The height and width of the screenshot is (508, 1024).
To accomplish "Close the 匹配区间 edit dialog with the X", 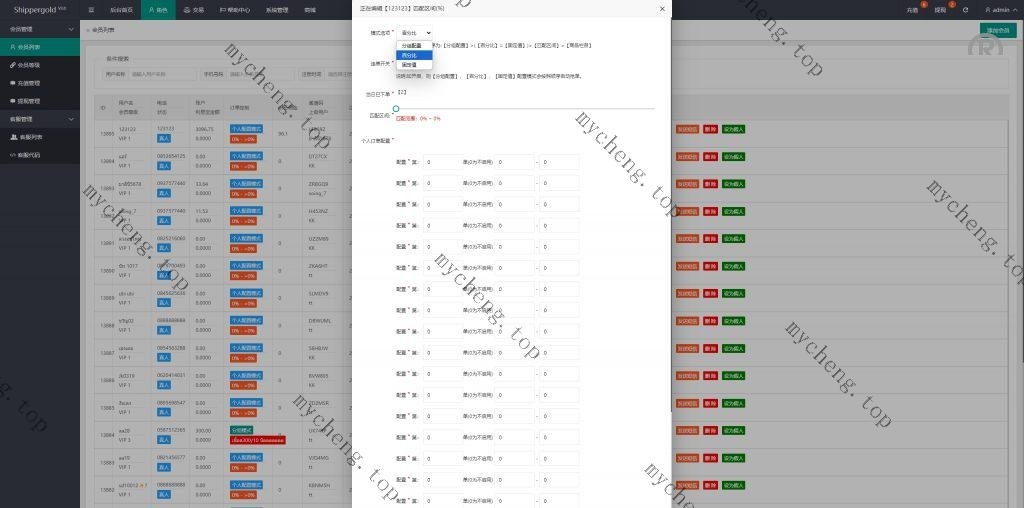I will coord(661,9).
